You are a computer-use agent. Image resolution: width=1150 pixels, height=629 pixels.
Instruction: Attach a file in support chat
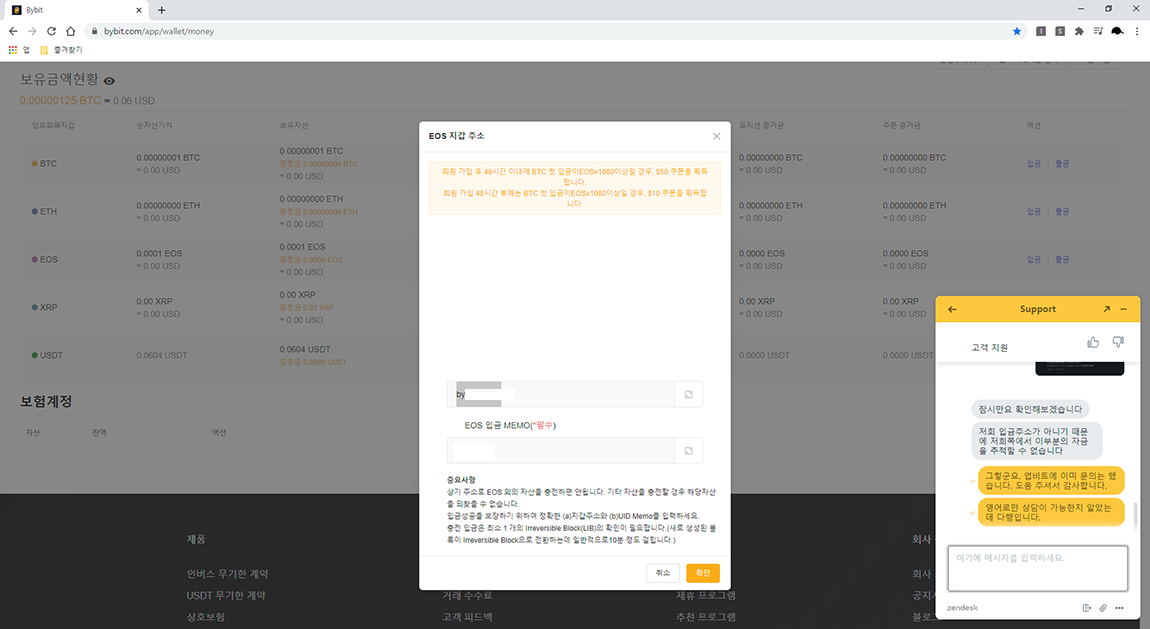(x=1102, y=608)
